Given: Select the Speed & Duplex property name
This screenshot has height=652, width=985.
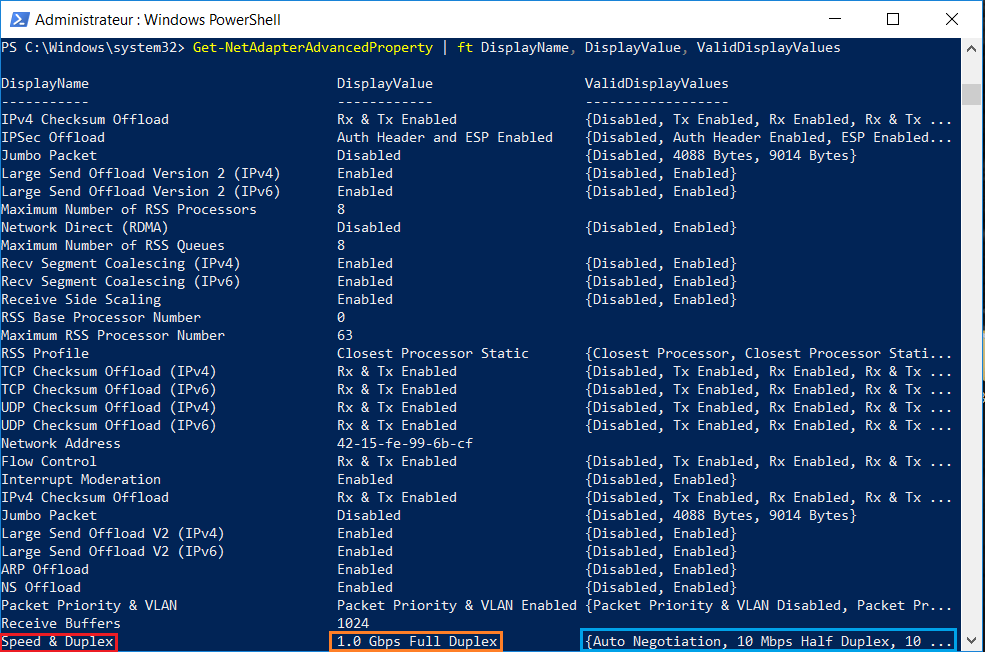Looking at the screenshot, I should (58, 641).
